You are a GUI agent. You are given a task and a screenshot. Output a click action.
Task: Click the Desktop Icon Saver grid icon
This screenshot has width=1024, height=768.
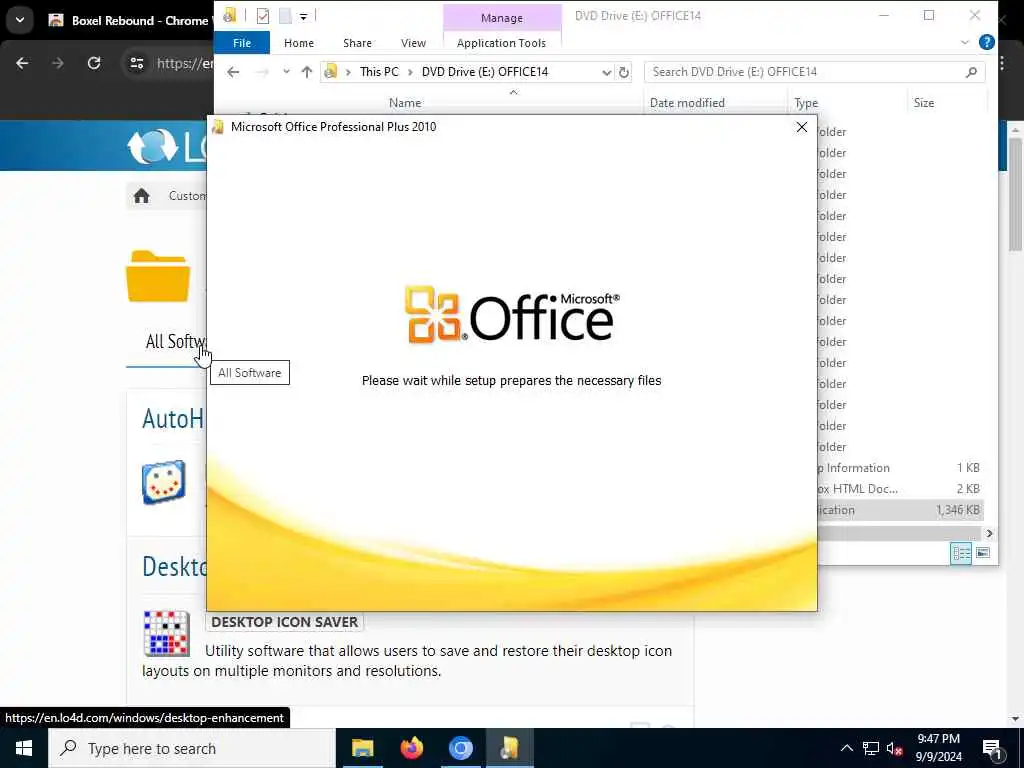point(167,633)
